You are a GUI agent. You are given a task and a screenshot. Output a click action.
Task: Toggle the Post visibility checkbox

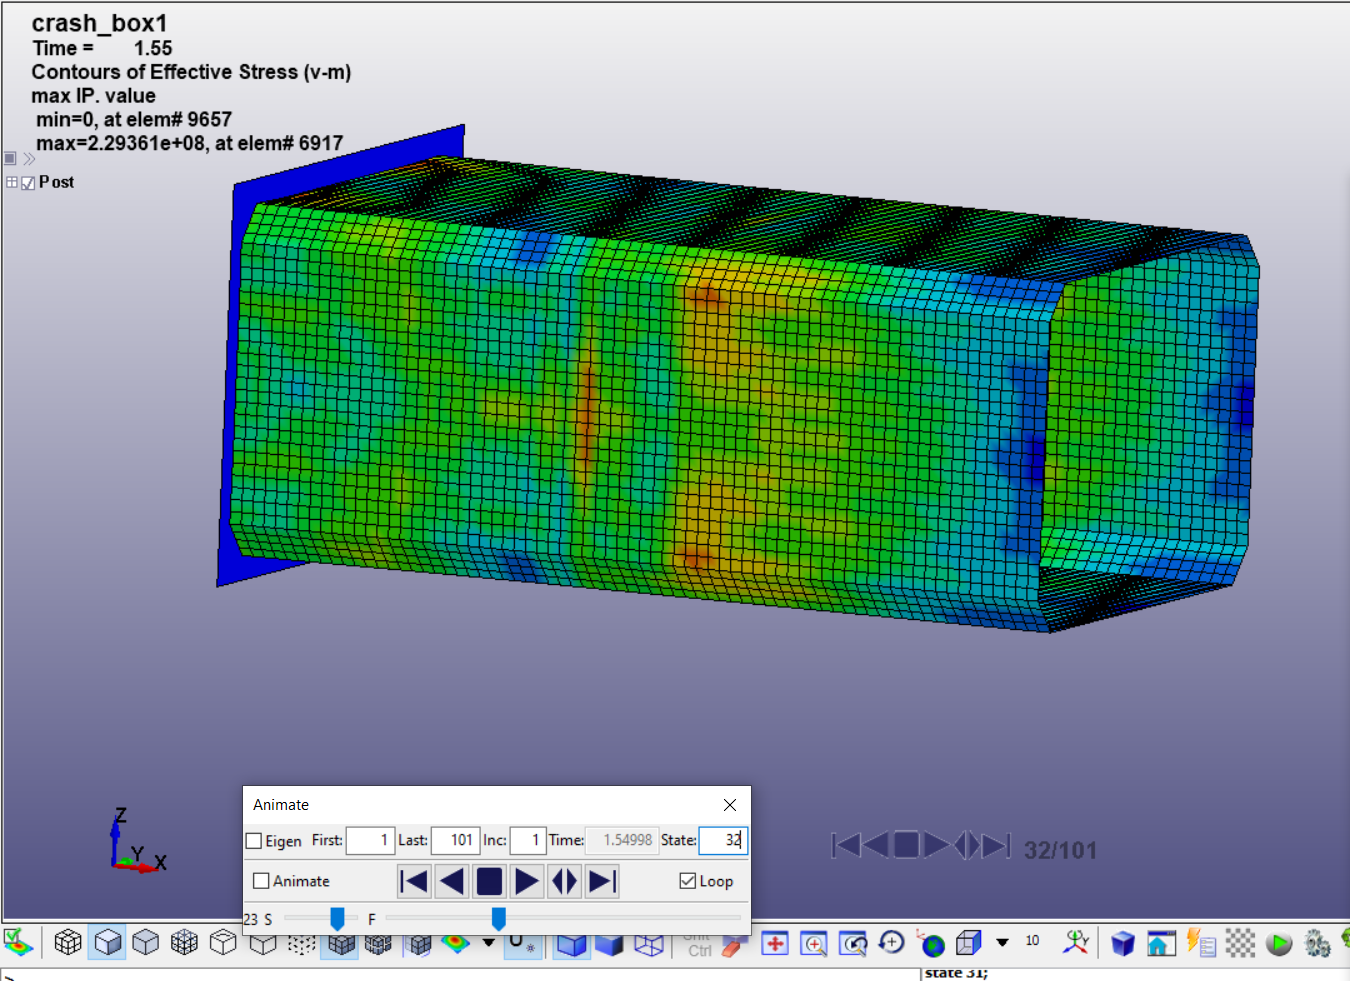pyautogui.click(x=27, y=182)
